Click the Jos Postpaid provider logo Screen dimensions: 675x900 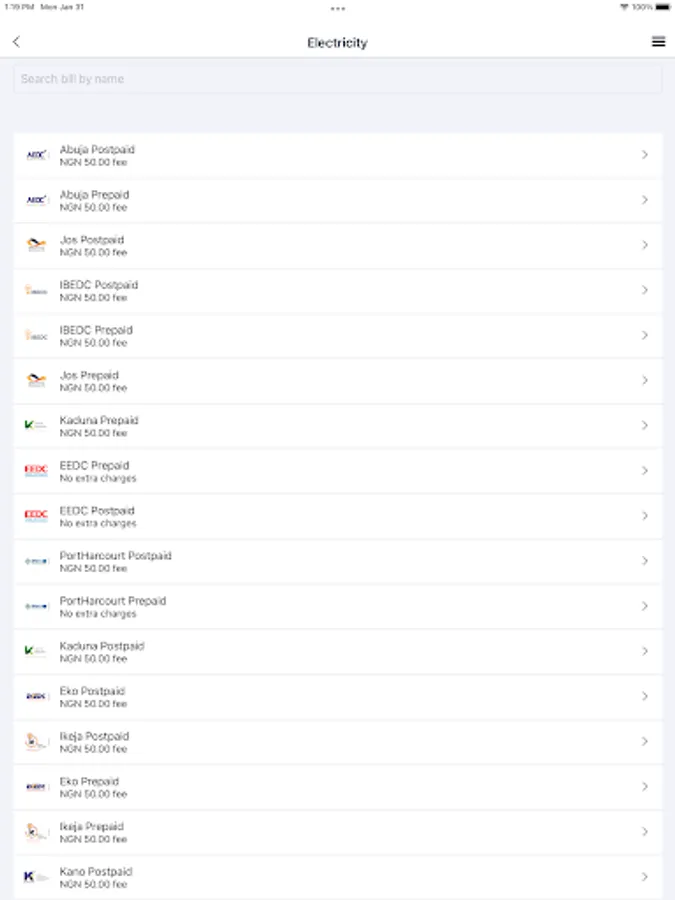tap(36, 245)
